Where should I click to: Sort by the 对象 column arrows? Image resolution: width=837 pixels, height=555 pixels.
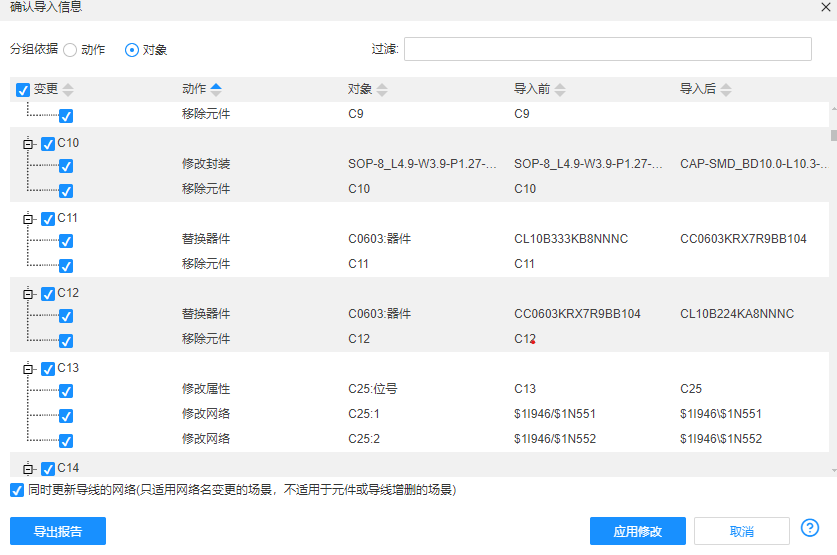coord(382,90)
